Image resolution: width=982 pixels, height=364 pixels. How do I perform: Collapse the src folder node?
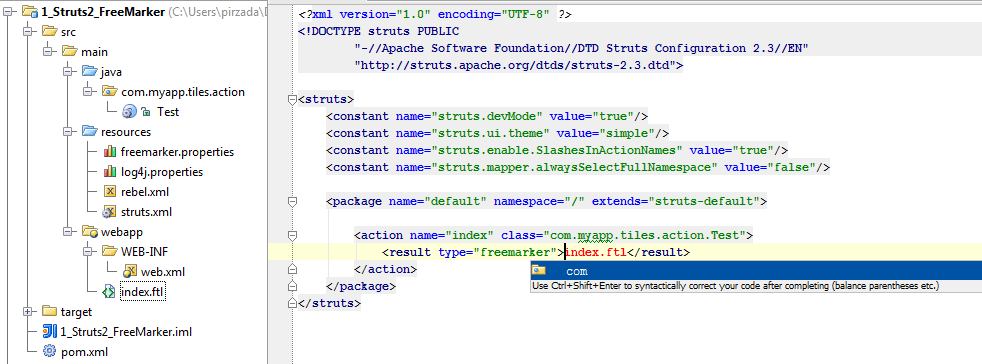point(28,31)
